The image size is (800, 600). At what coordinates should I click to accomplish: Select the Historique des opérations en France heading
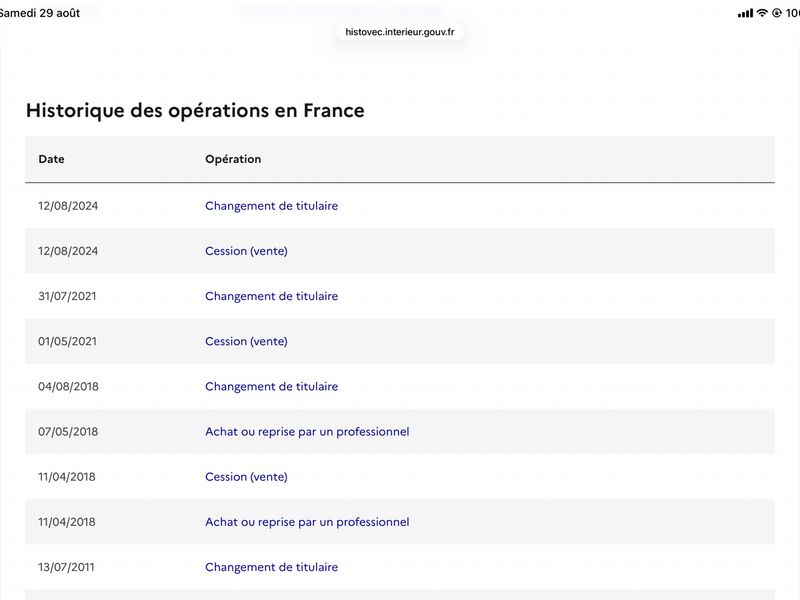[x=195, y=111]
